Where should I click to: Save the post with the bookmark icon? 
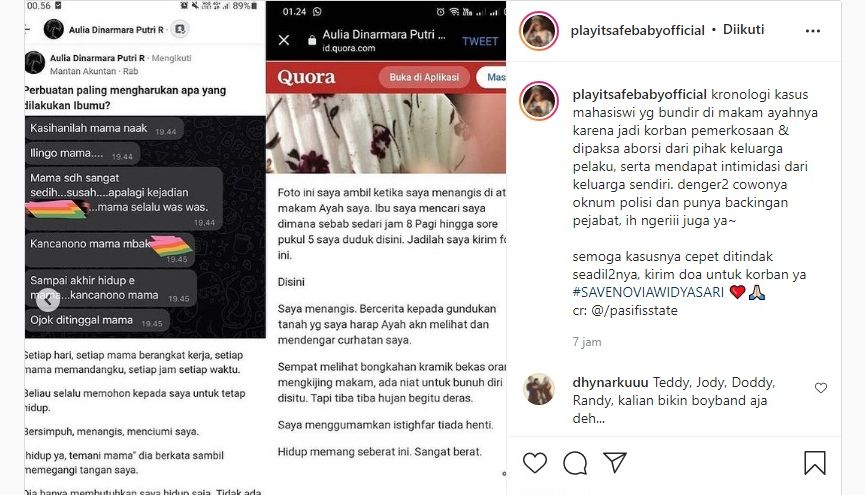(x=814, y=462)
